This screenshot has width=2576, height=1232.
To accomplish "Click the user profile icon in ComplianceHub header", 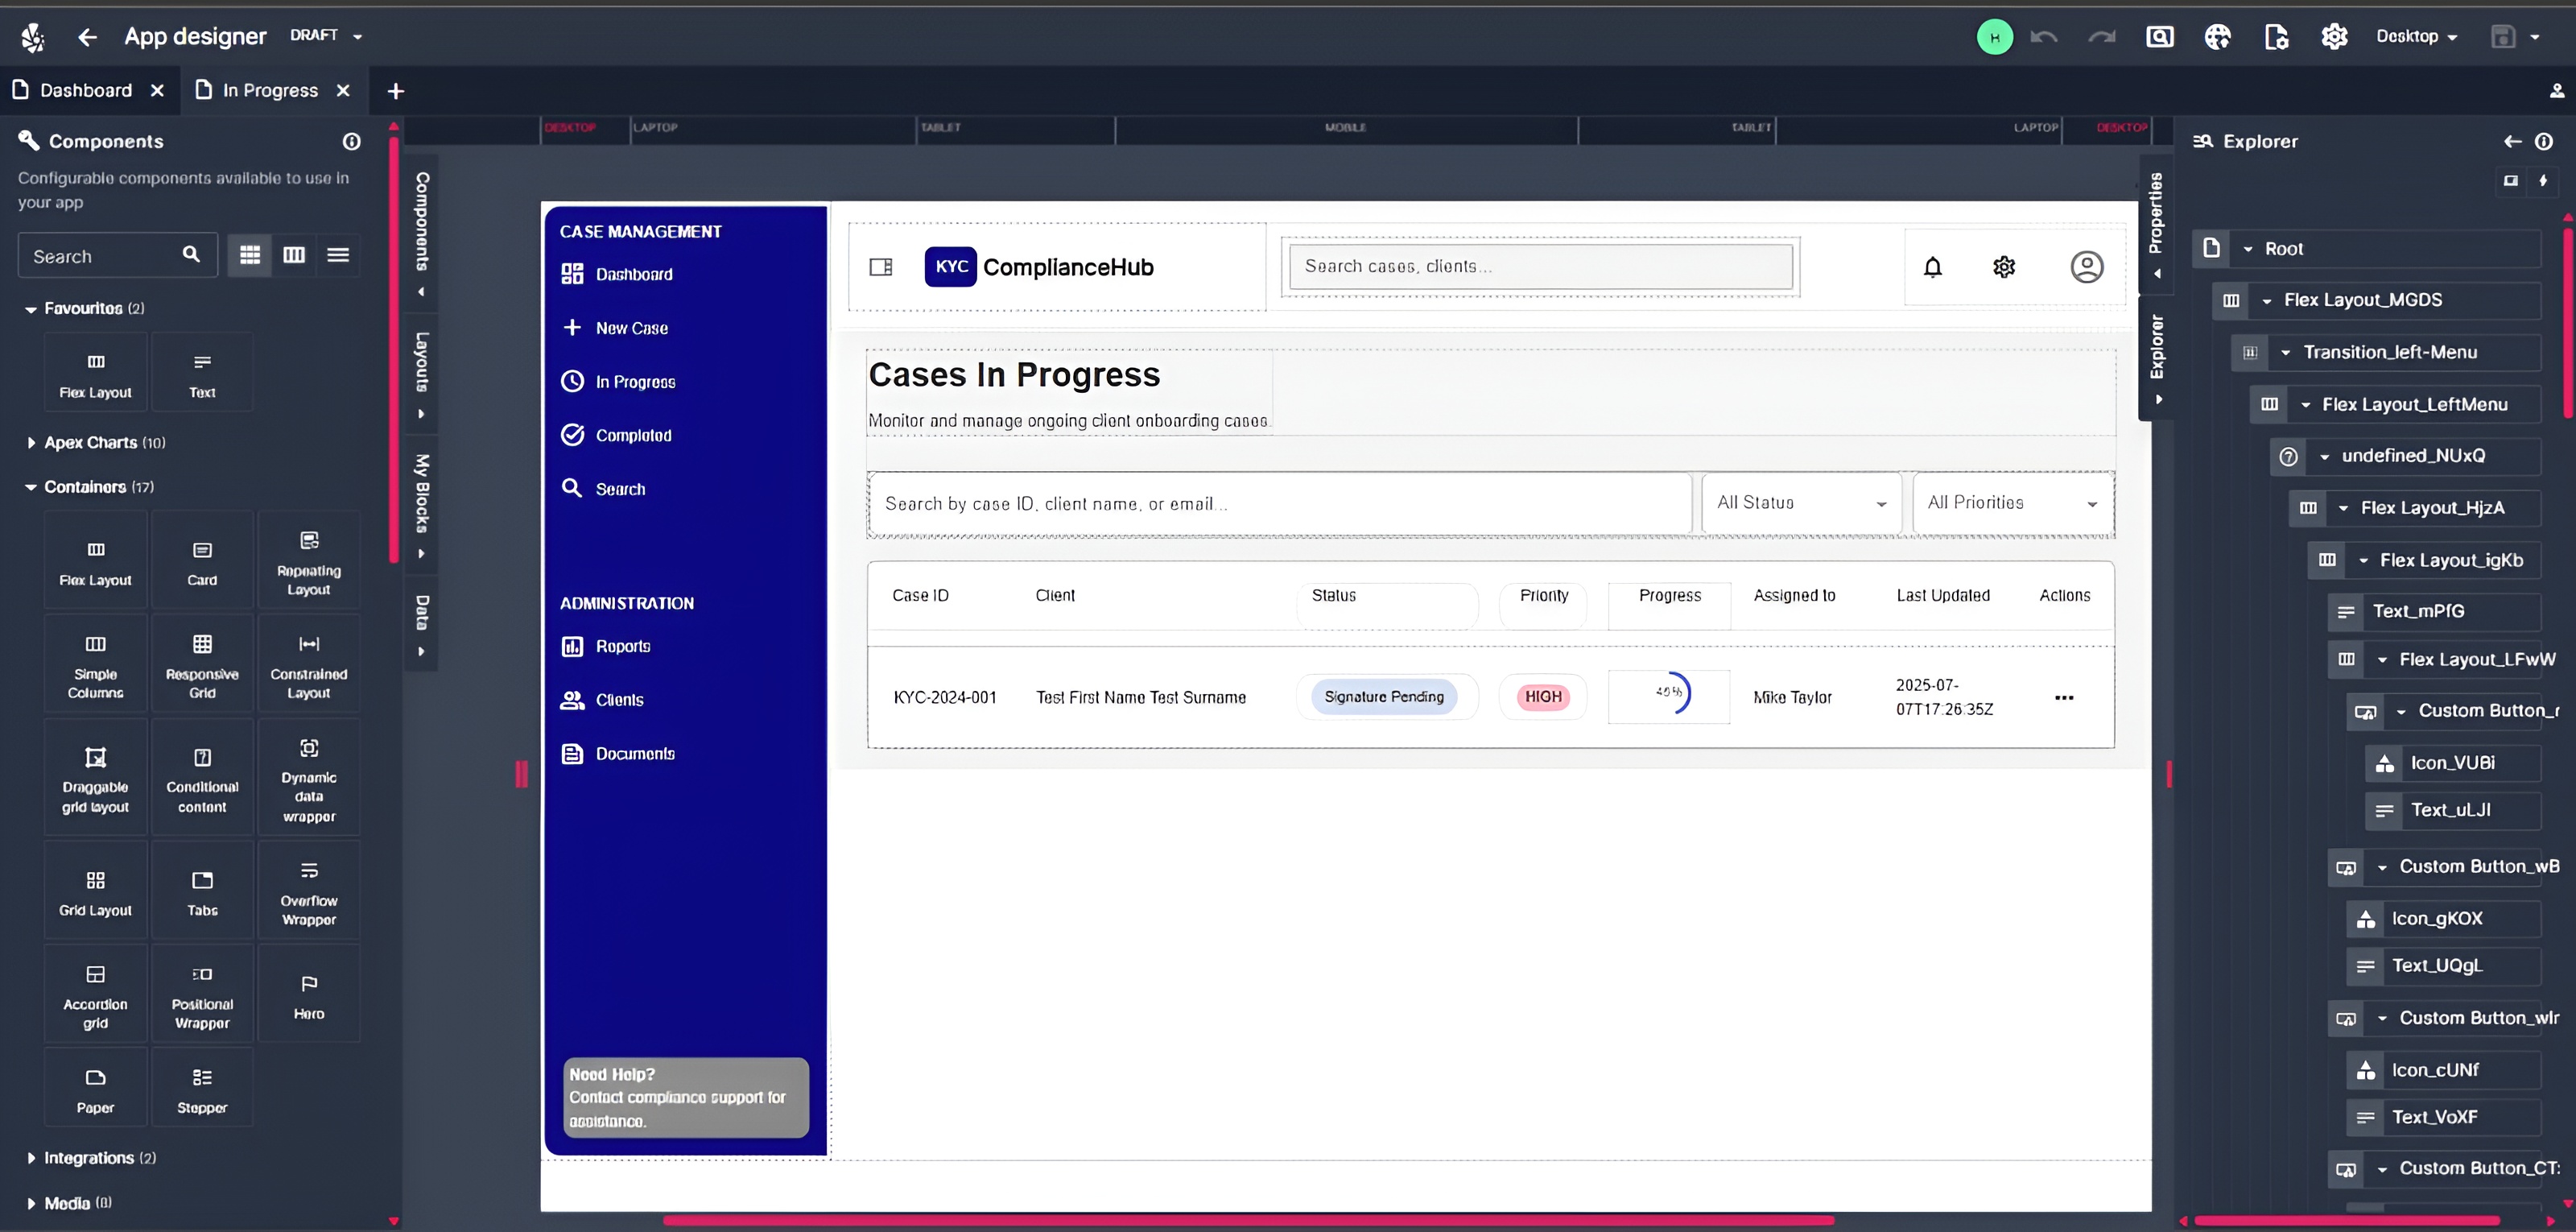I will [x=2086, y=267].
